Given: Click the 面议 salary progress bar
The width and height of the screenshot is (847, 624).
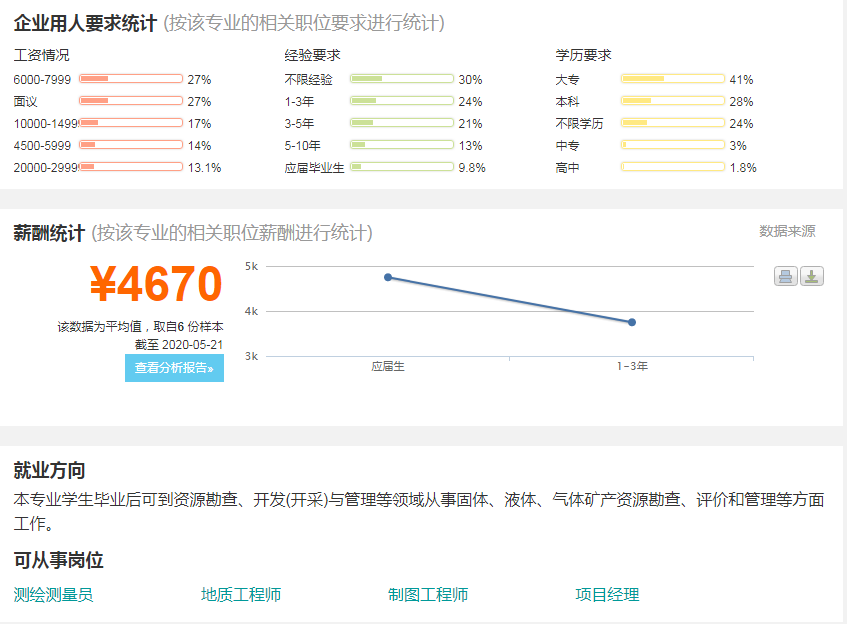Looking at the screenshot, I should pos(131,101).
